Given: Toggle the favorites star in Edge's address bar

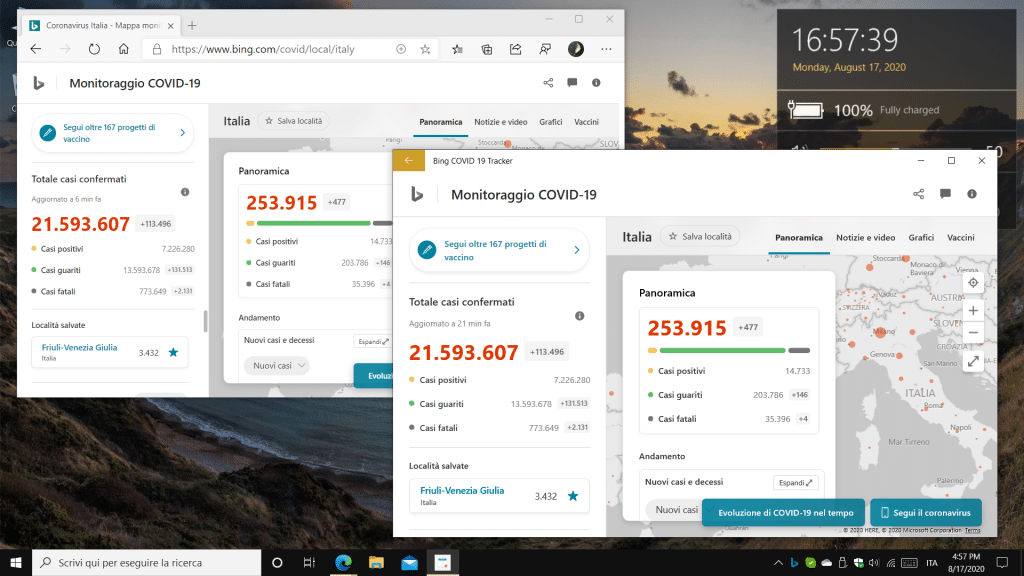Looking at the screenshot, I should pos(425,48).
